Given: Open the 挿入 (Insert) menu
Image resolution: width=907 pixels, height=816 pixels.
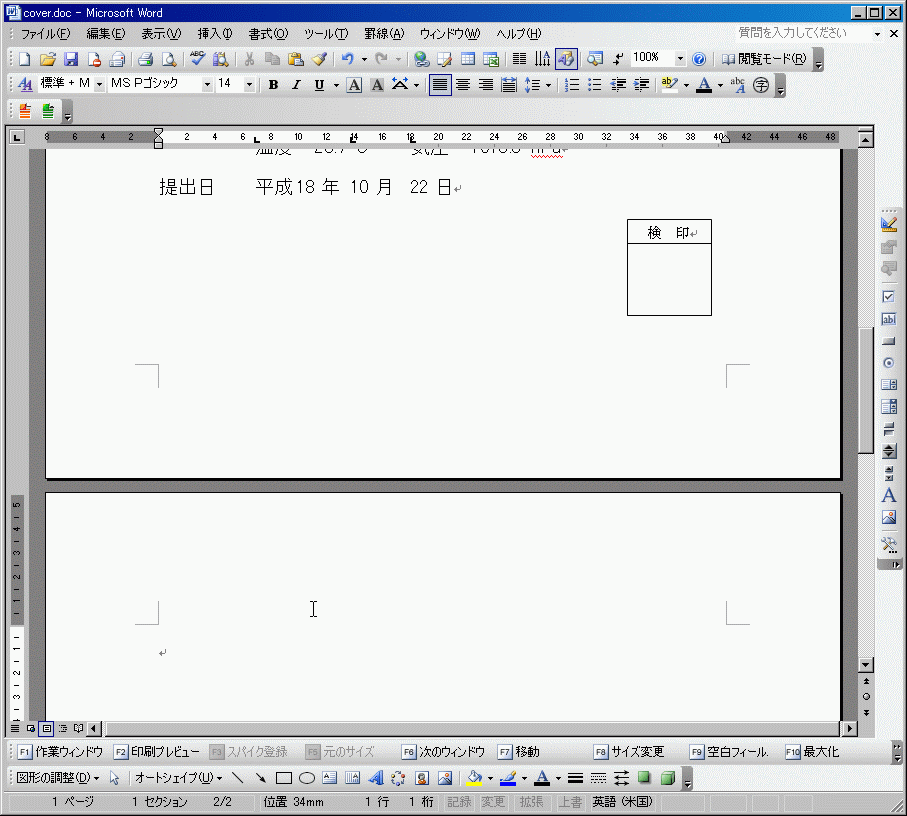Looking at the screenshot, I should tap(214, 34).
